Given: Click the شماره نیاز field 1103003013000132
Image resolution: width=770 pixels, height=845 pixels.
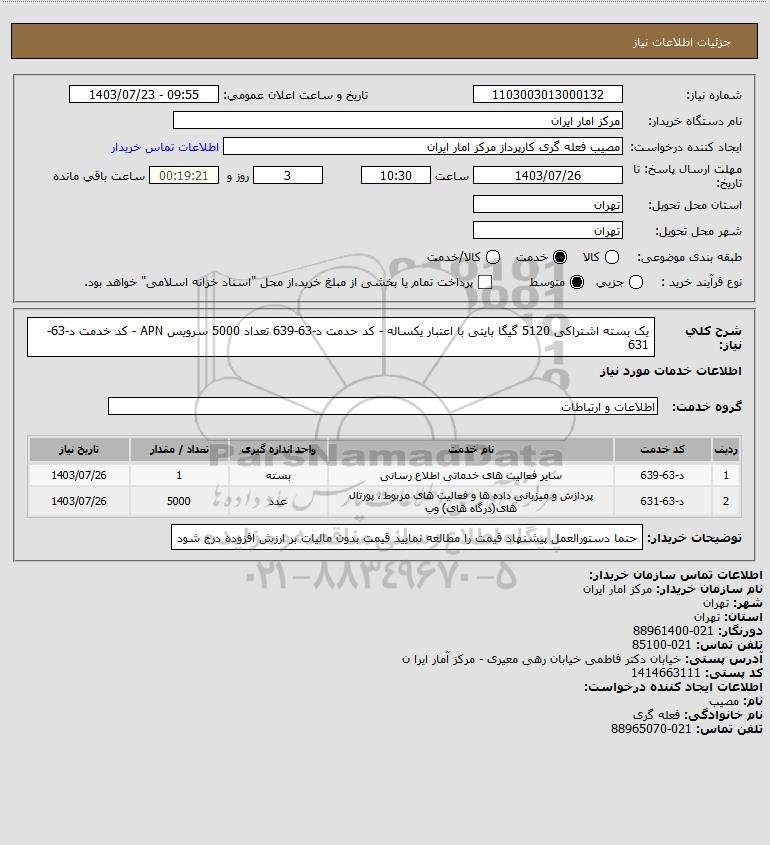Looking at the screenshot, I should pos(547,94).
